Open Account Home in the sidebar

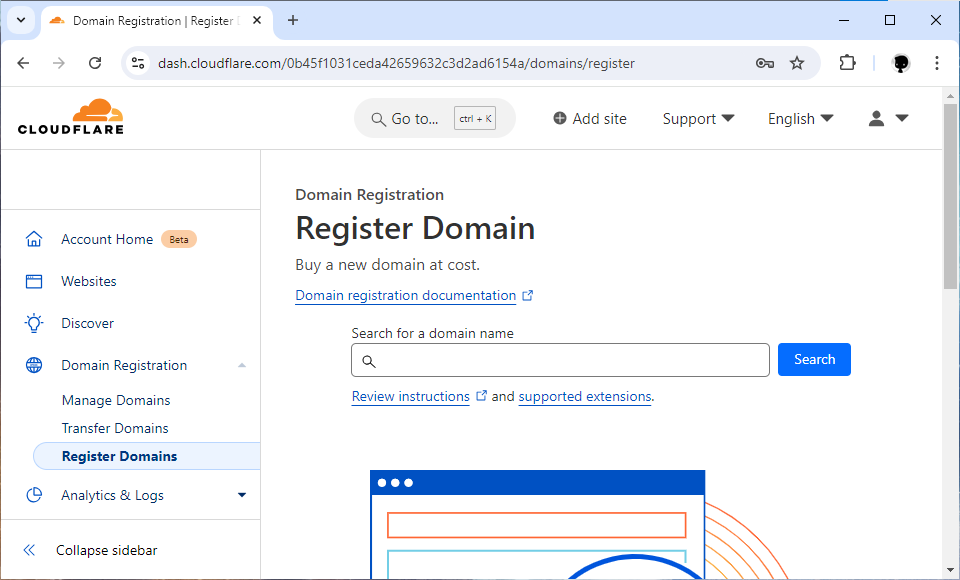coord(107,239)
